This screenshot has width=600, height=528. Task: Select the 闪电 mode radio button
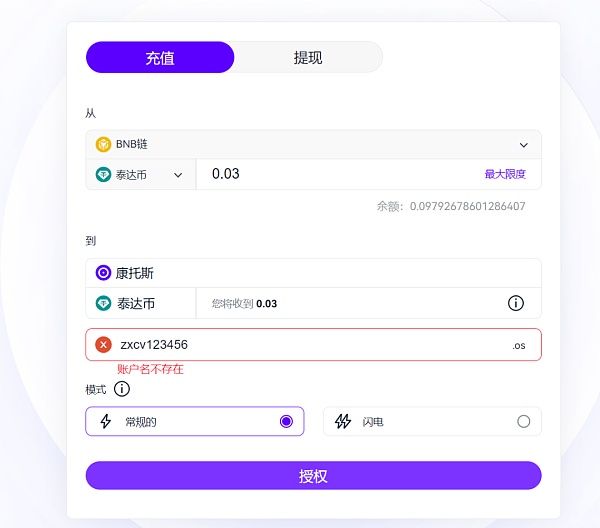point(524,422)
